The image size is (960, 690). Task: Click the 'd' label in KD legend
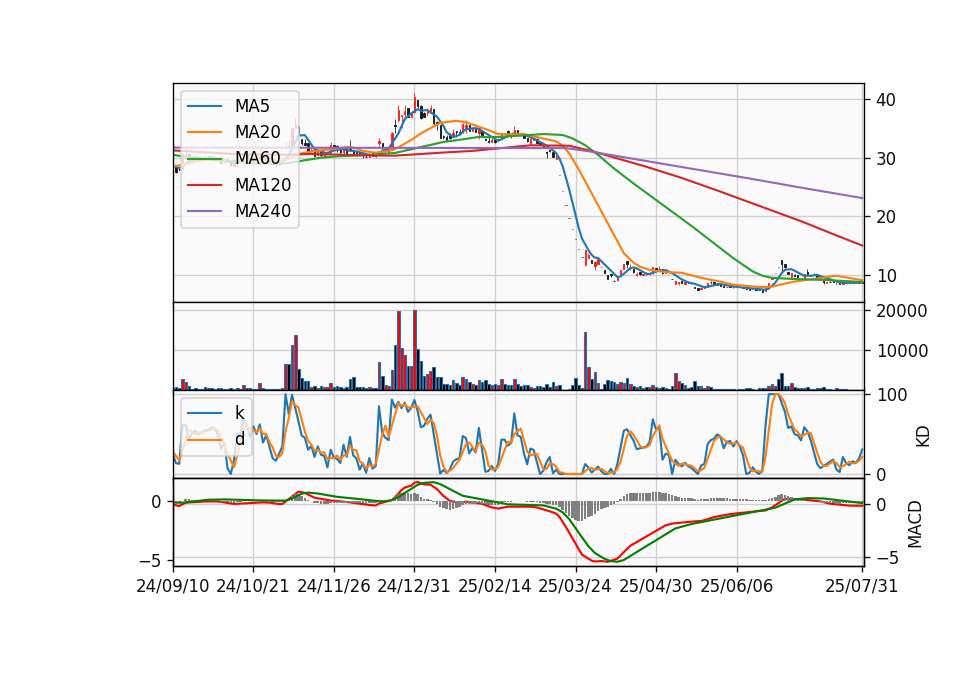click(x=239, y=438)
